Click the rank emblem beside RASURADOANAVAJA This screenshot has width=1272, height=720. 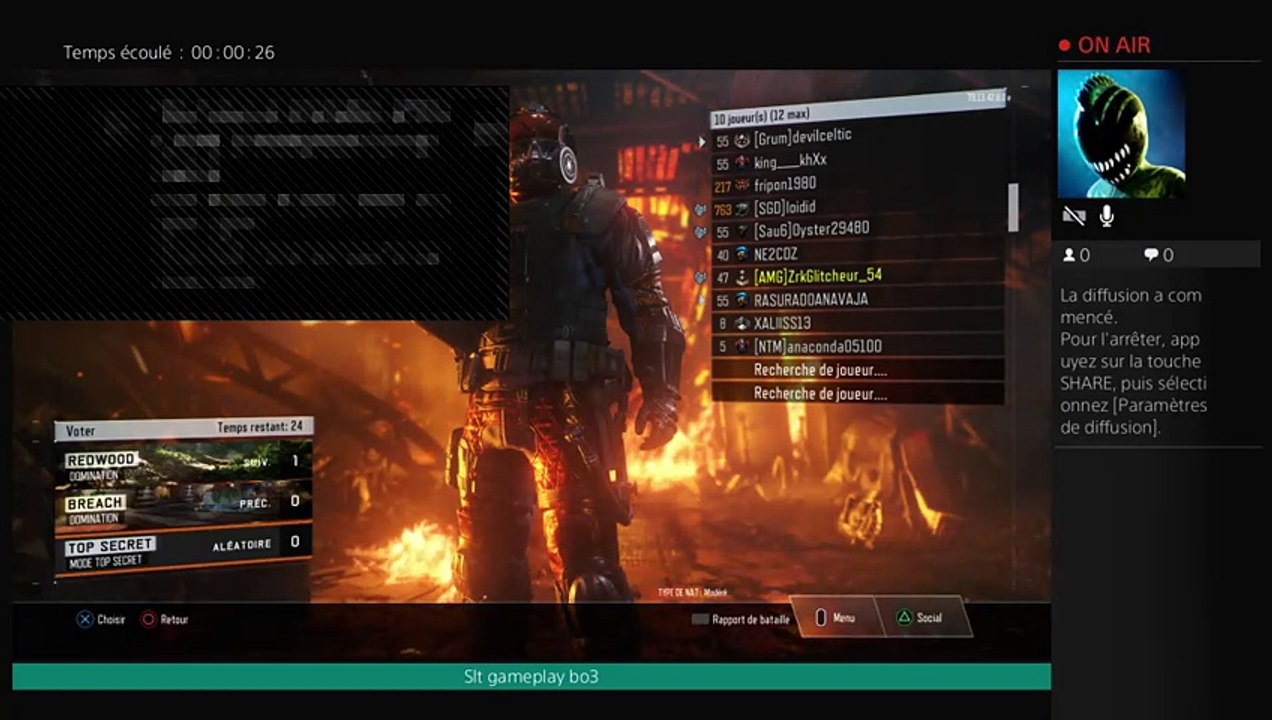pos(742,300)
